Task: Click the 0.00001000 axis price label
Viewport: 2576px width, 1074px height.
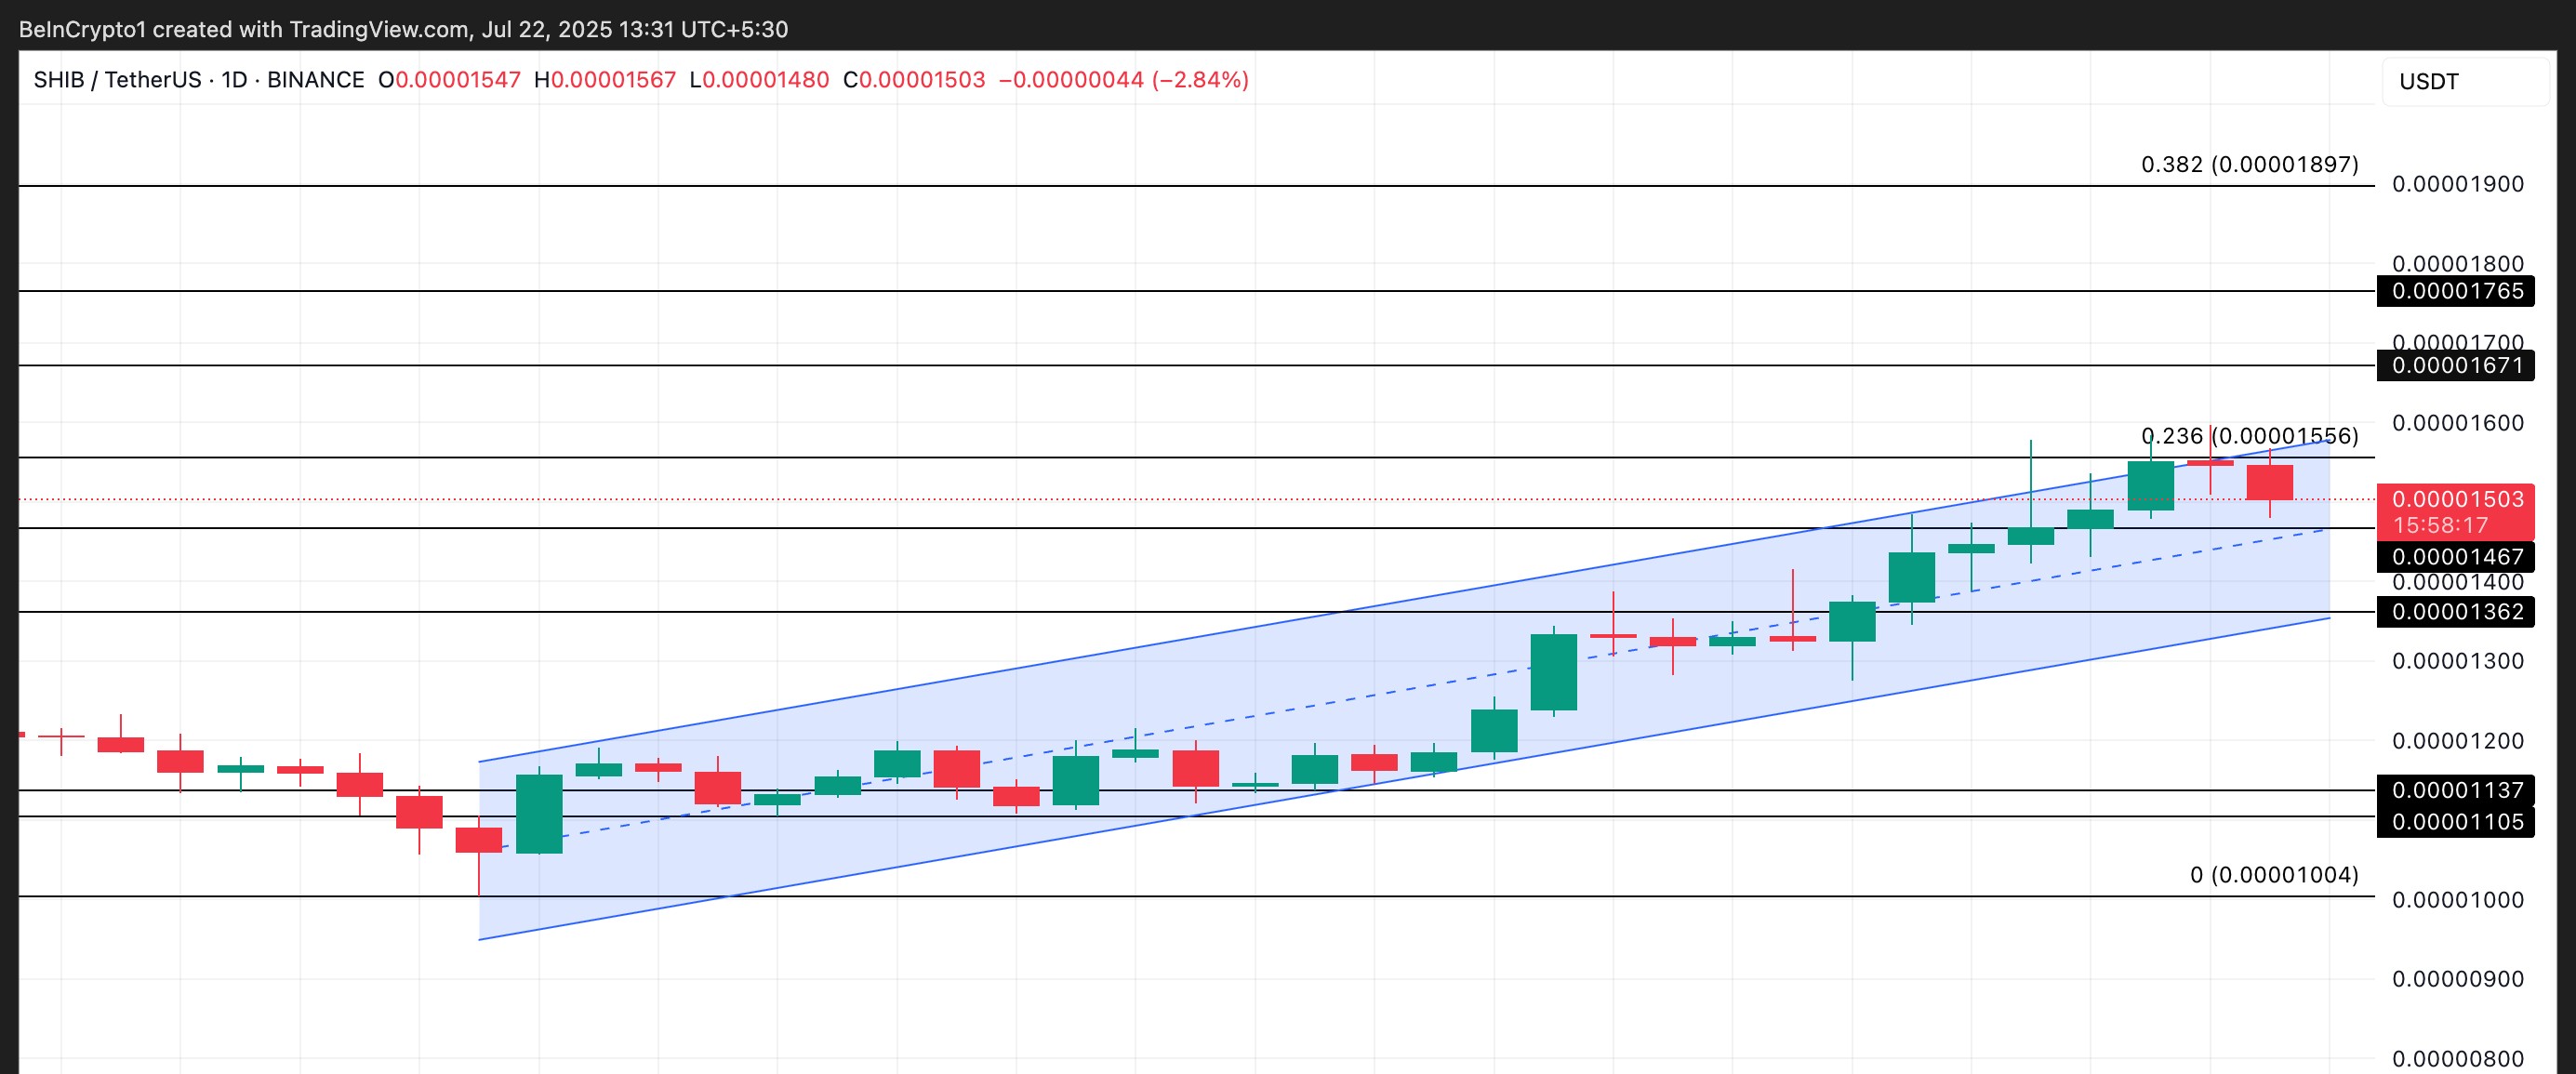Action: pos(2458,900)
